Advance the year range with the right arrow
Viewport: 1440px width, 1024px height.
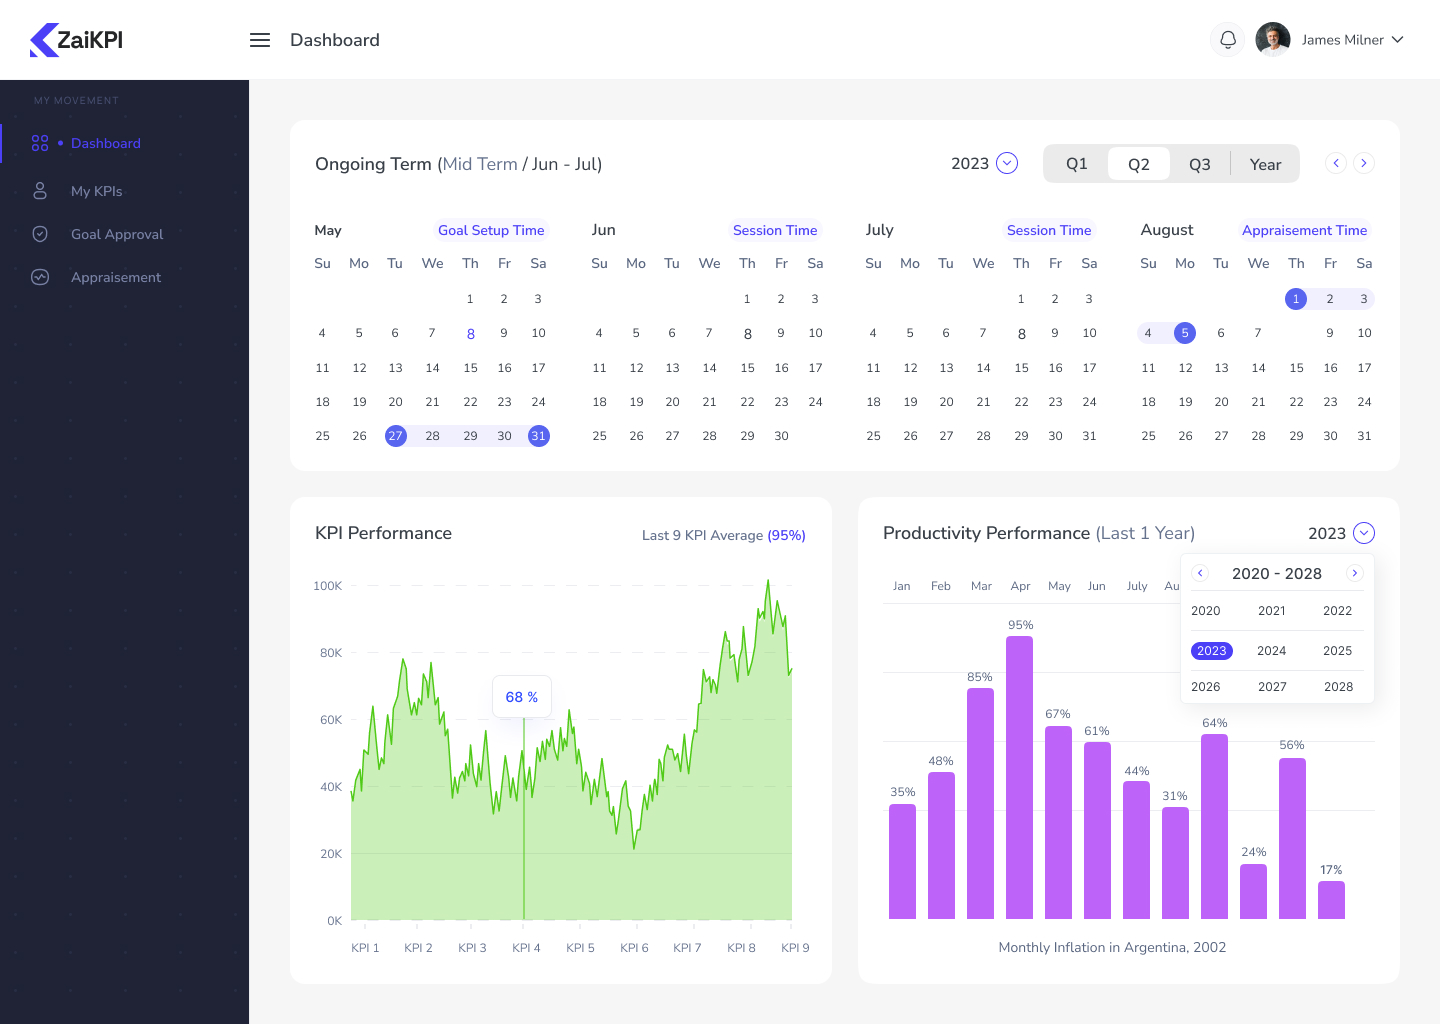[1355, 573]
